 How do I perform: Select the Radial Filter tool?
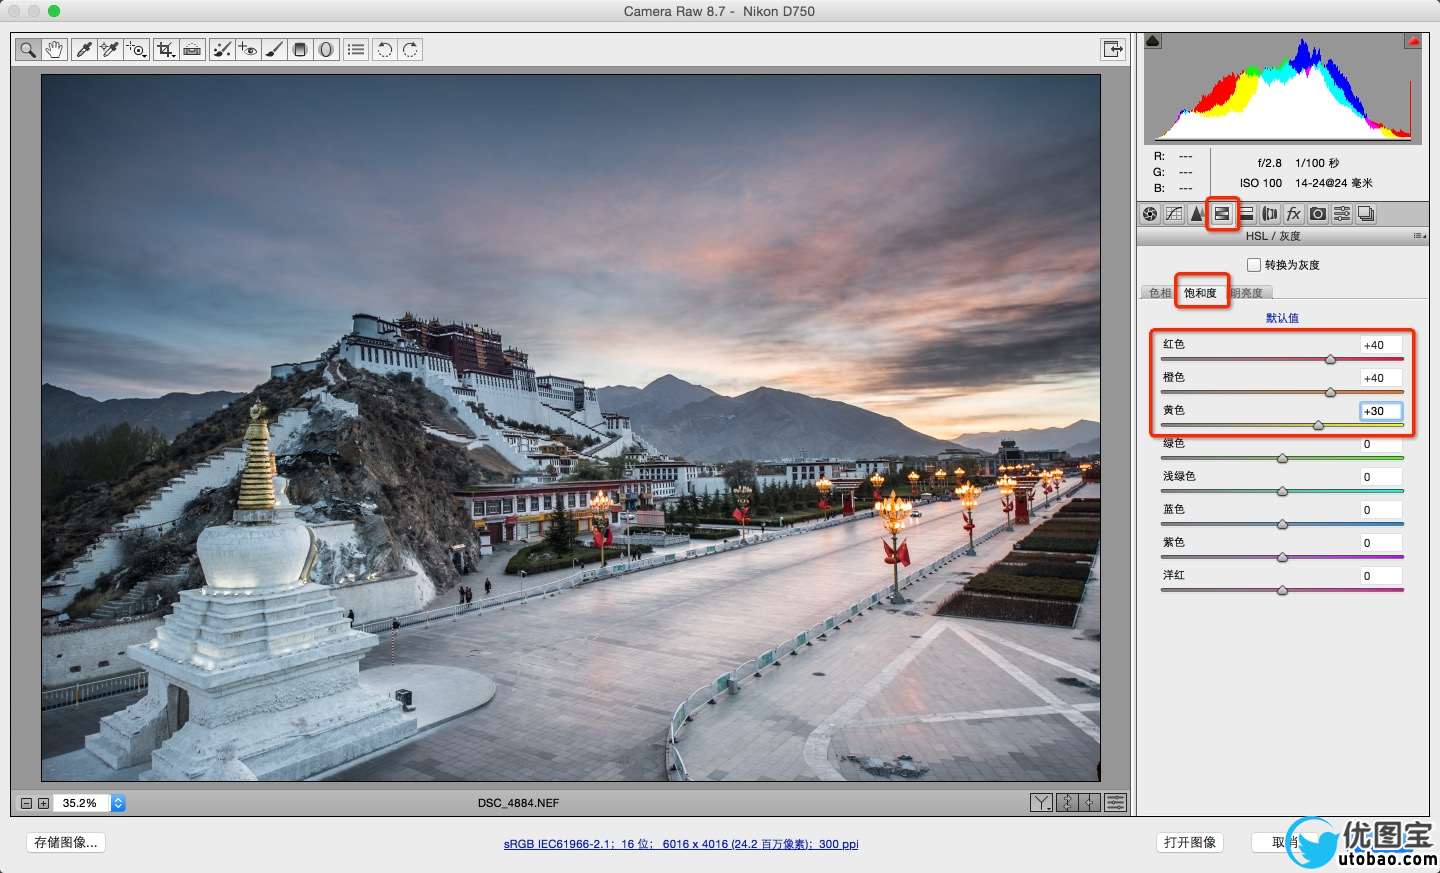pyautogui.click(x=326, y=49)
